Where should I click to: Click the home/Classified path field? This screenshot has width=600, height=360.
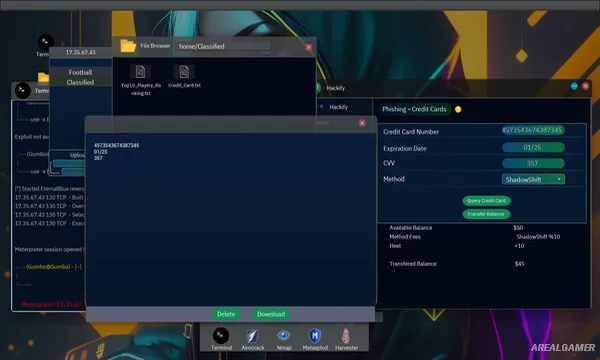(x=223, y=46)
